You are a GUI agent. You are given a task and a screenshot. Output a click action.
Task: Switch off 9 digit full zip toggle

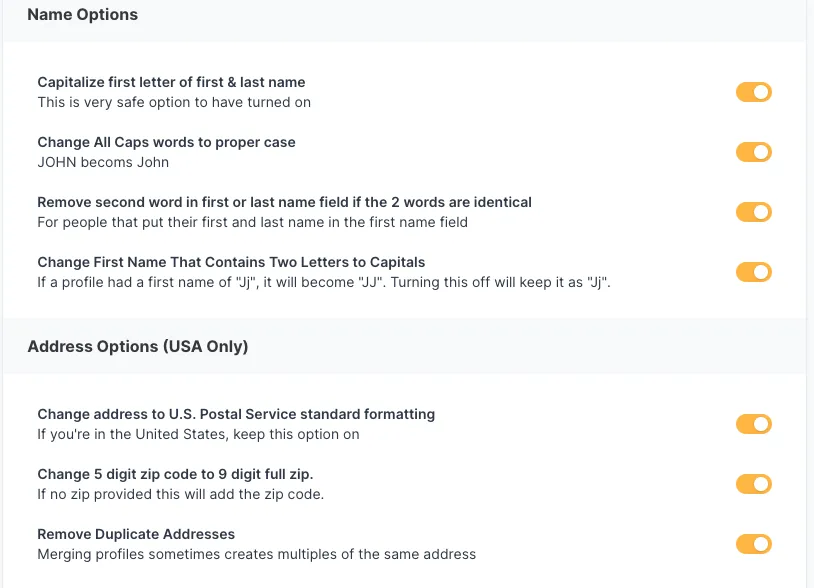pos(754,484)
